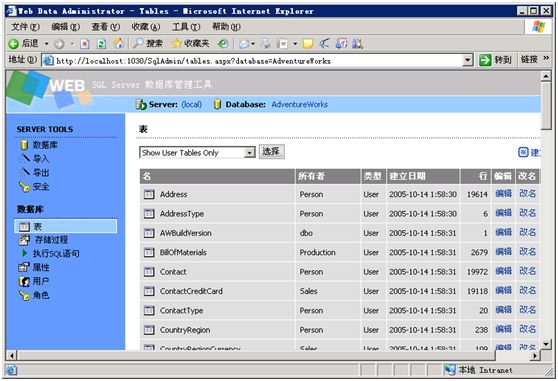
Task: Click the ContactType table name
Action: (x=181, y=311)
